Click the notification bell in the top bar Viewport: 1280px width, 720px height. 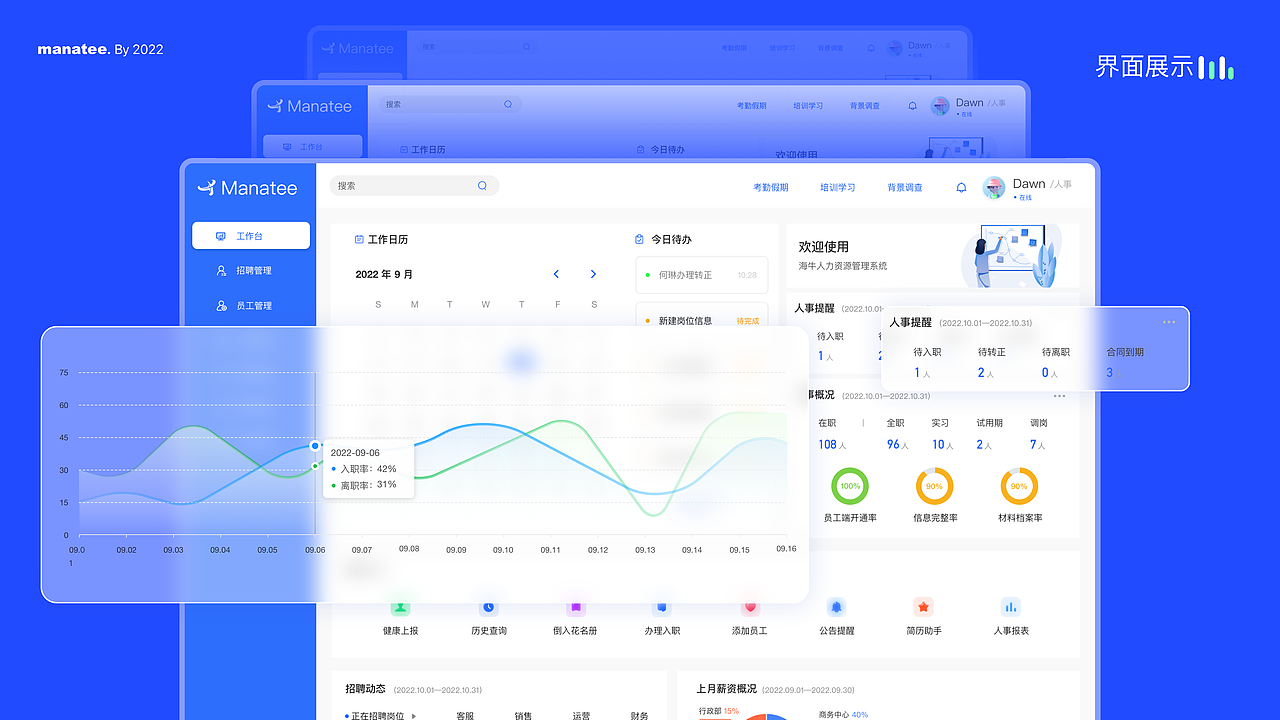pos(961,187)
